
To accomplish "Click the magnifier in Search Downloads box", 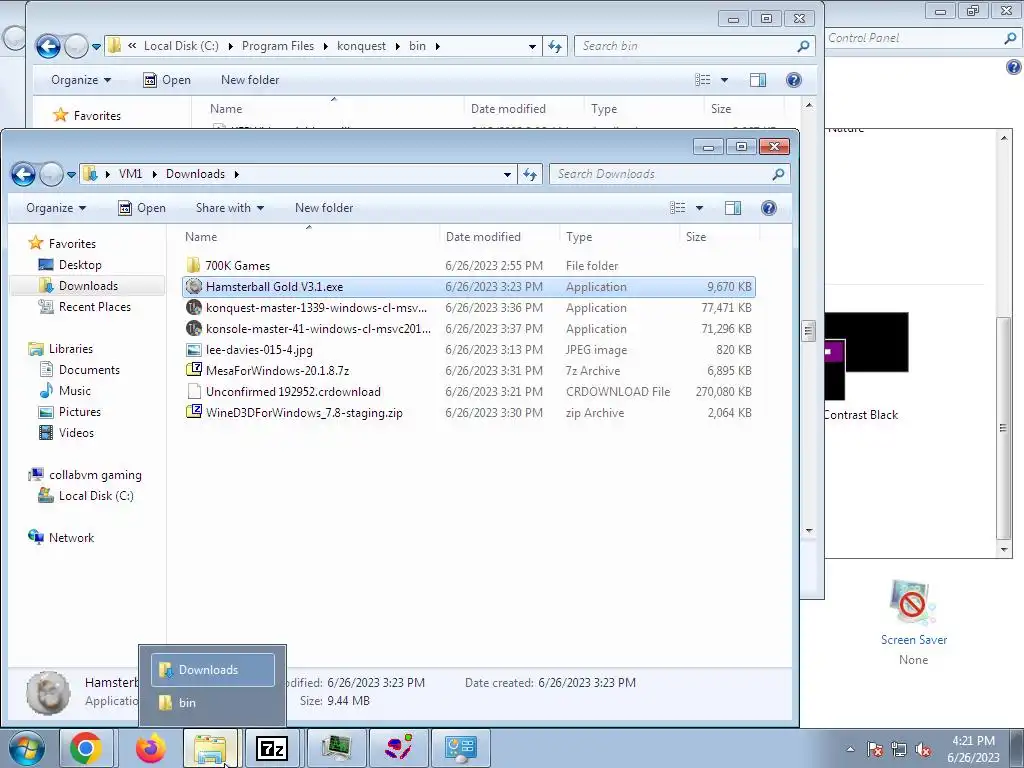I will (x=778, y=174).
